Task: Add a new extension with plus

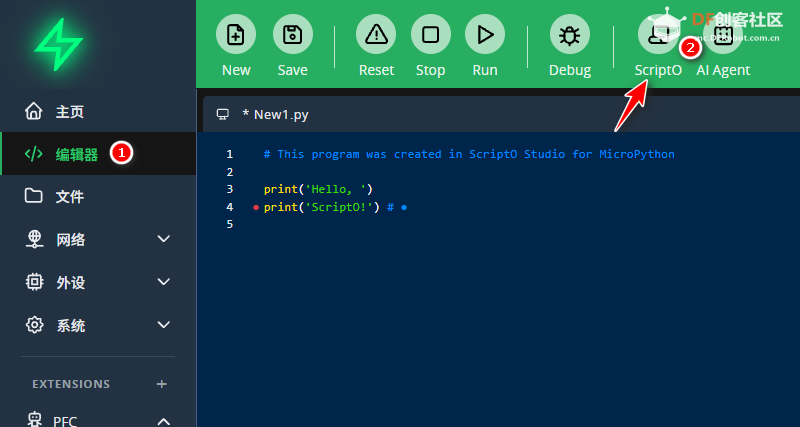Action: click(x=162, y=384)
